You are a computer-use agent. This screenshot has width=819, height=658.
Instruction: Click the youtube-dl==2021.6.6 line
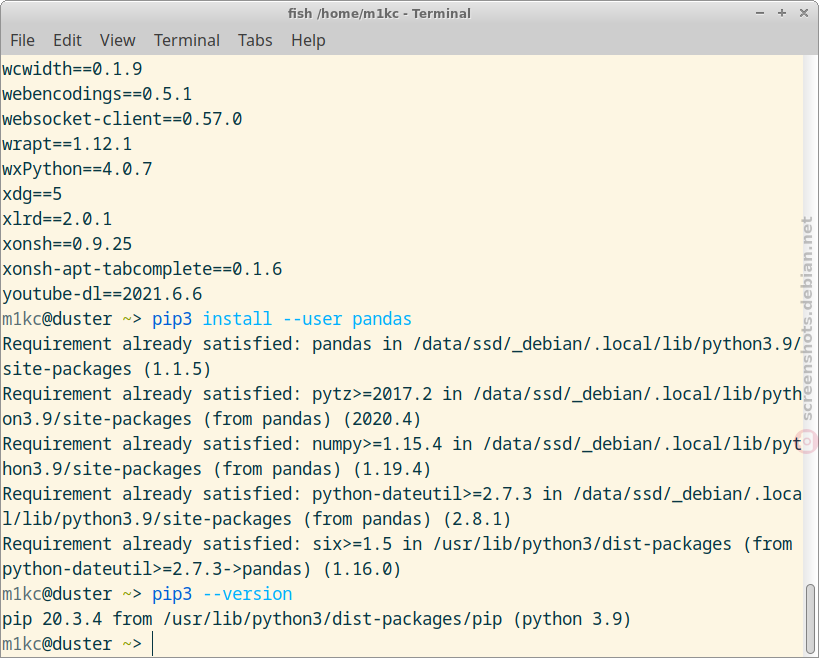[102, 294]
